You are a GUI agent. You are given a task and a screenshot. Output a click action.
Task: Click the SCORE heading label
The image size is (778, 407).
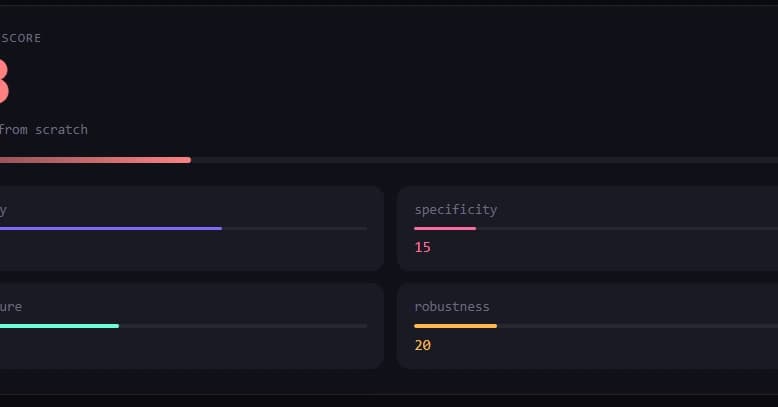[x=21, y=38]
